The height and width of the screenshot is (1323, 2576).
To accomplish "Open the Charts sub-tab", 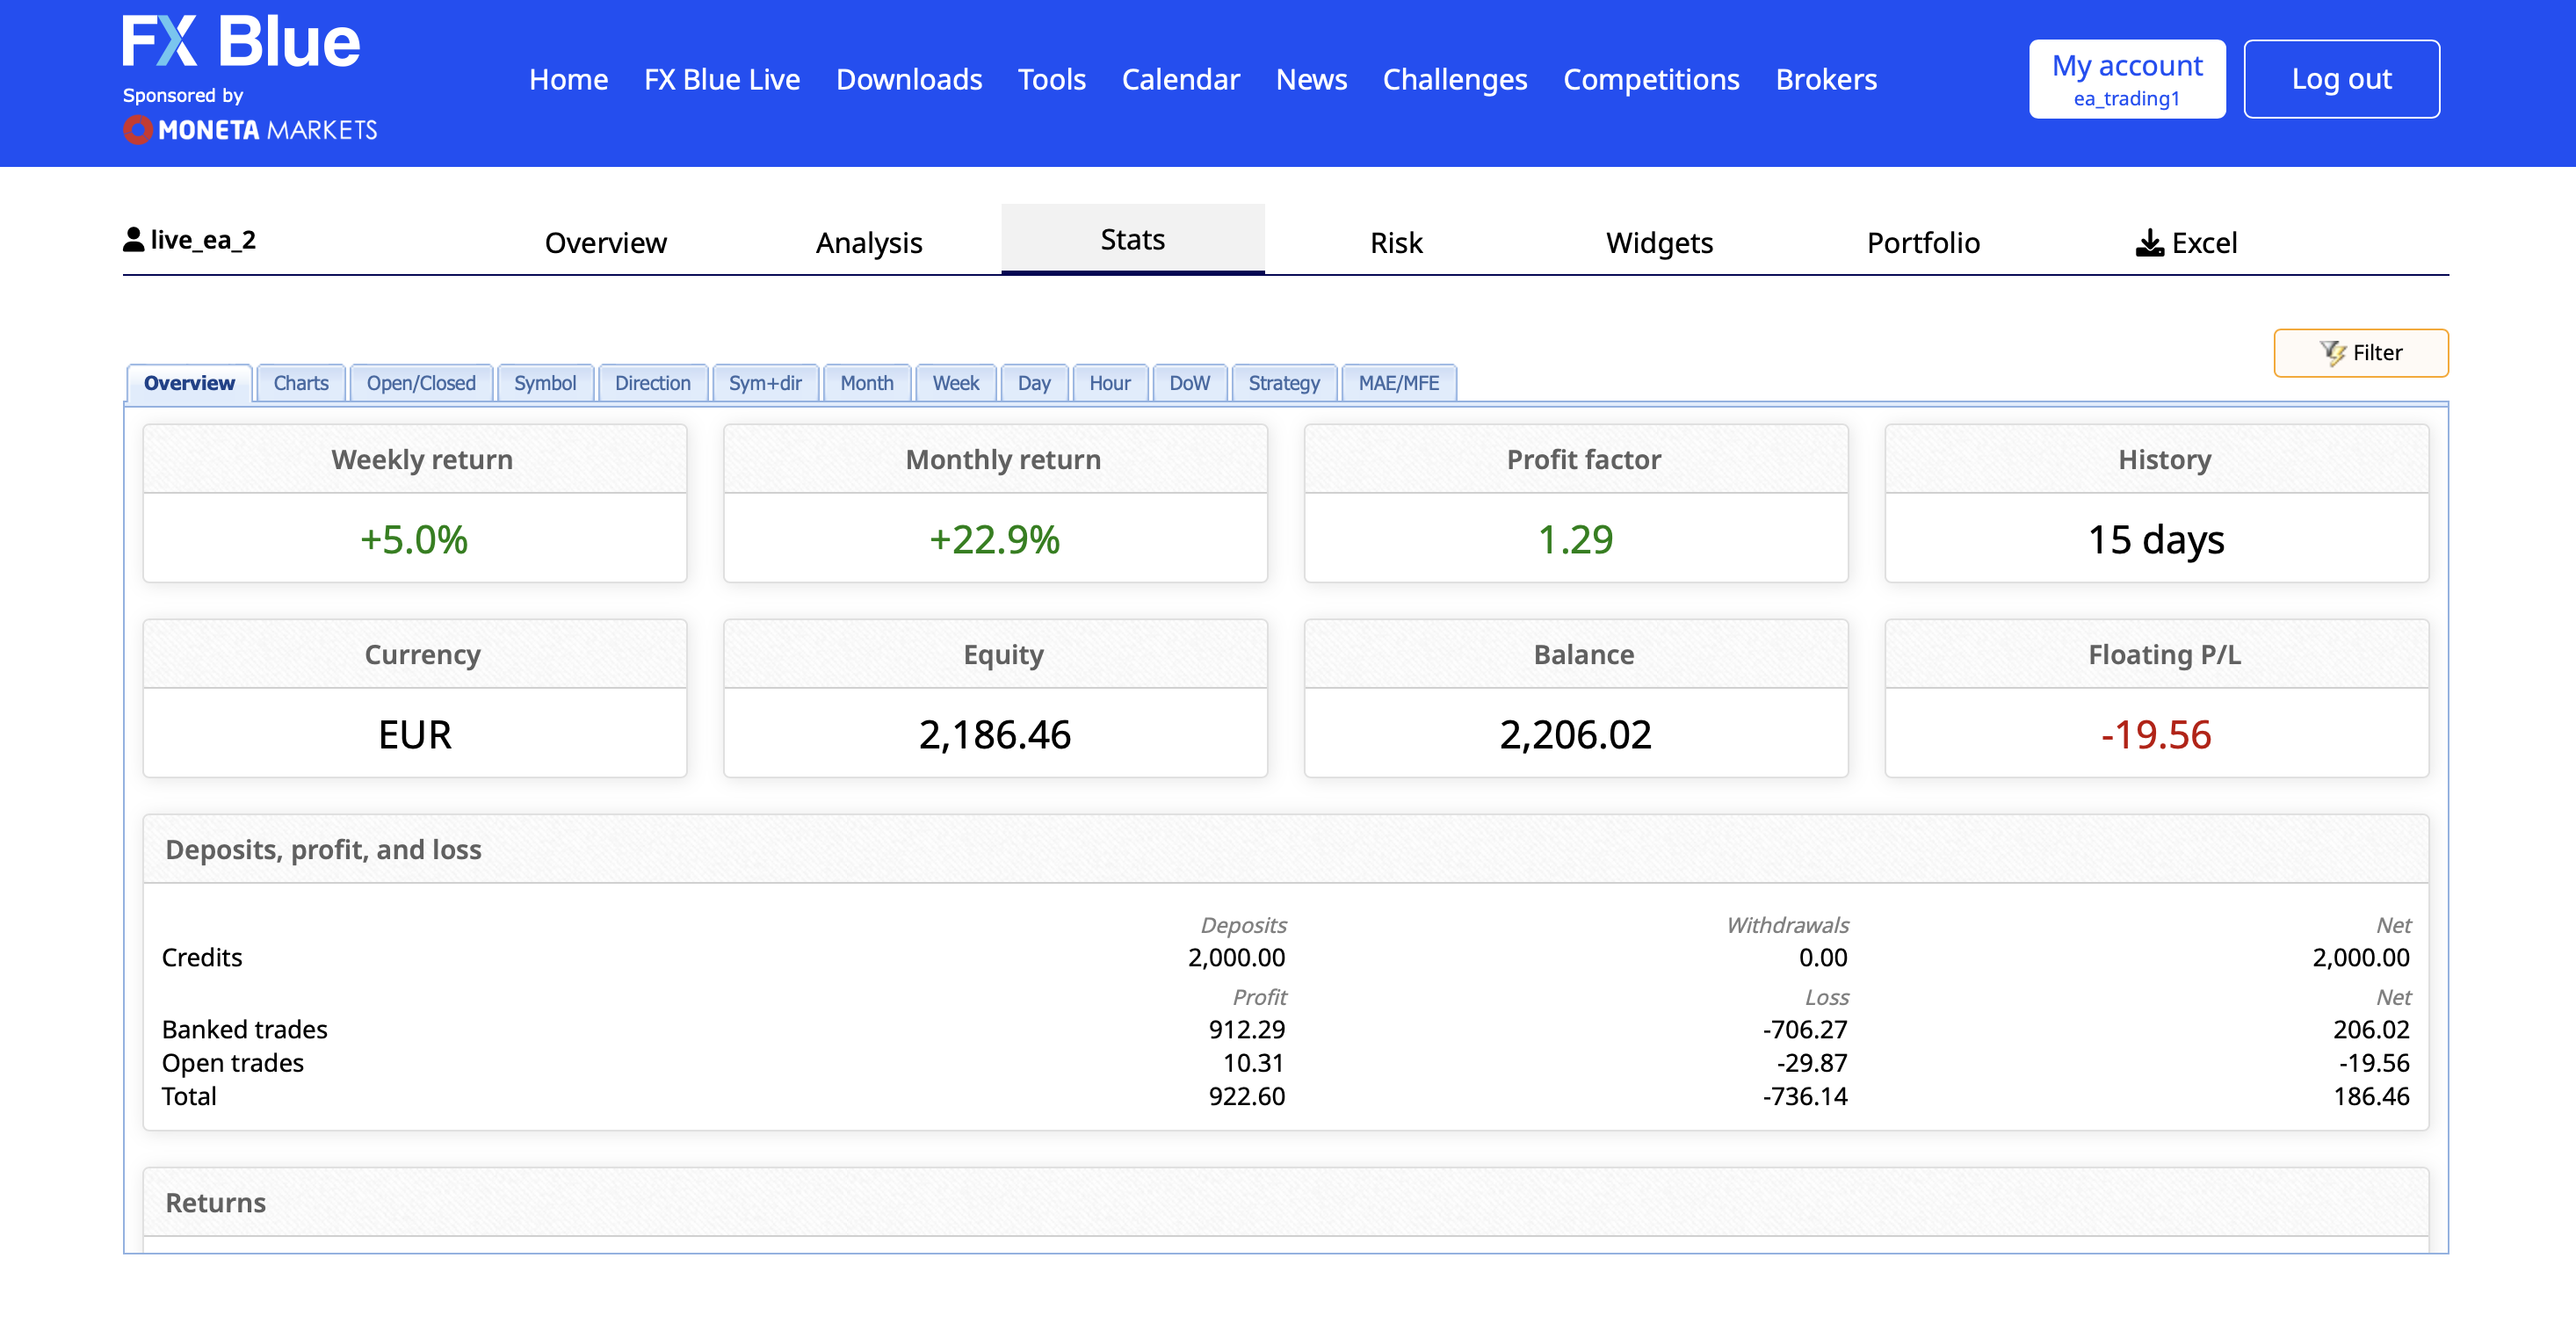I will [x=300, y=383].
